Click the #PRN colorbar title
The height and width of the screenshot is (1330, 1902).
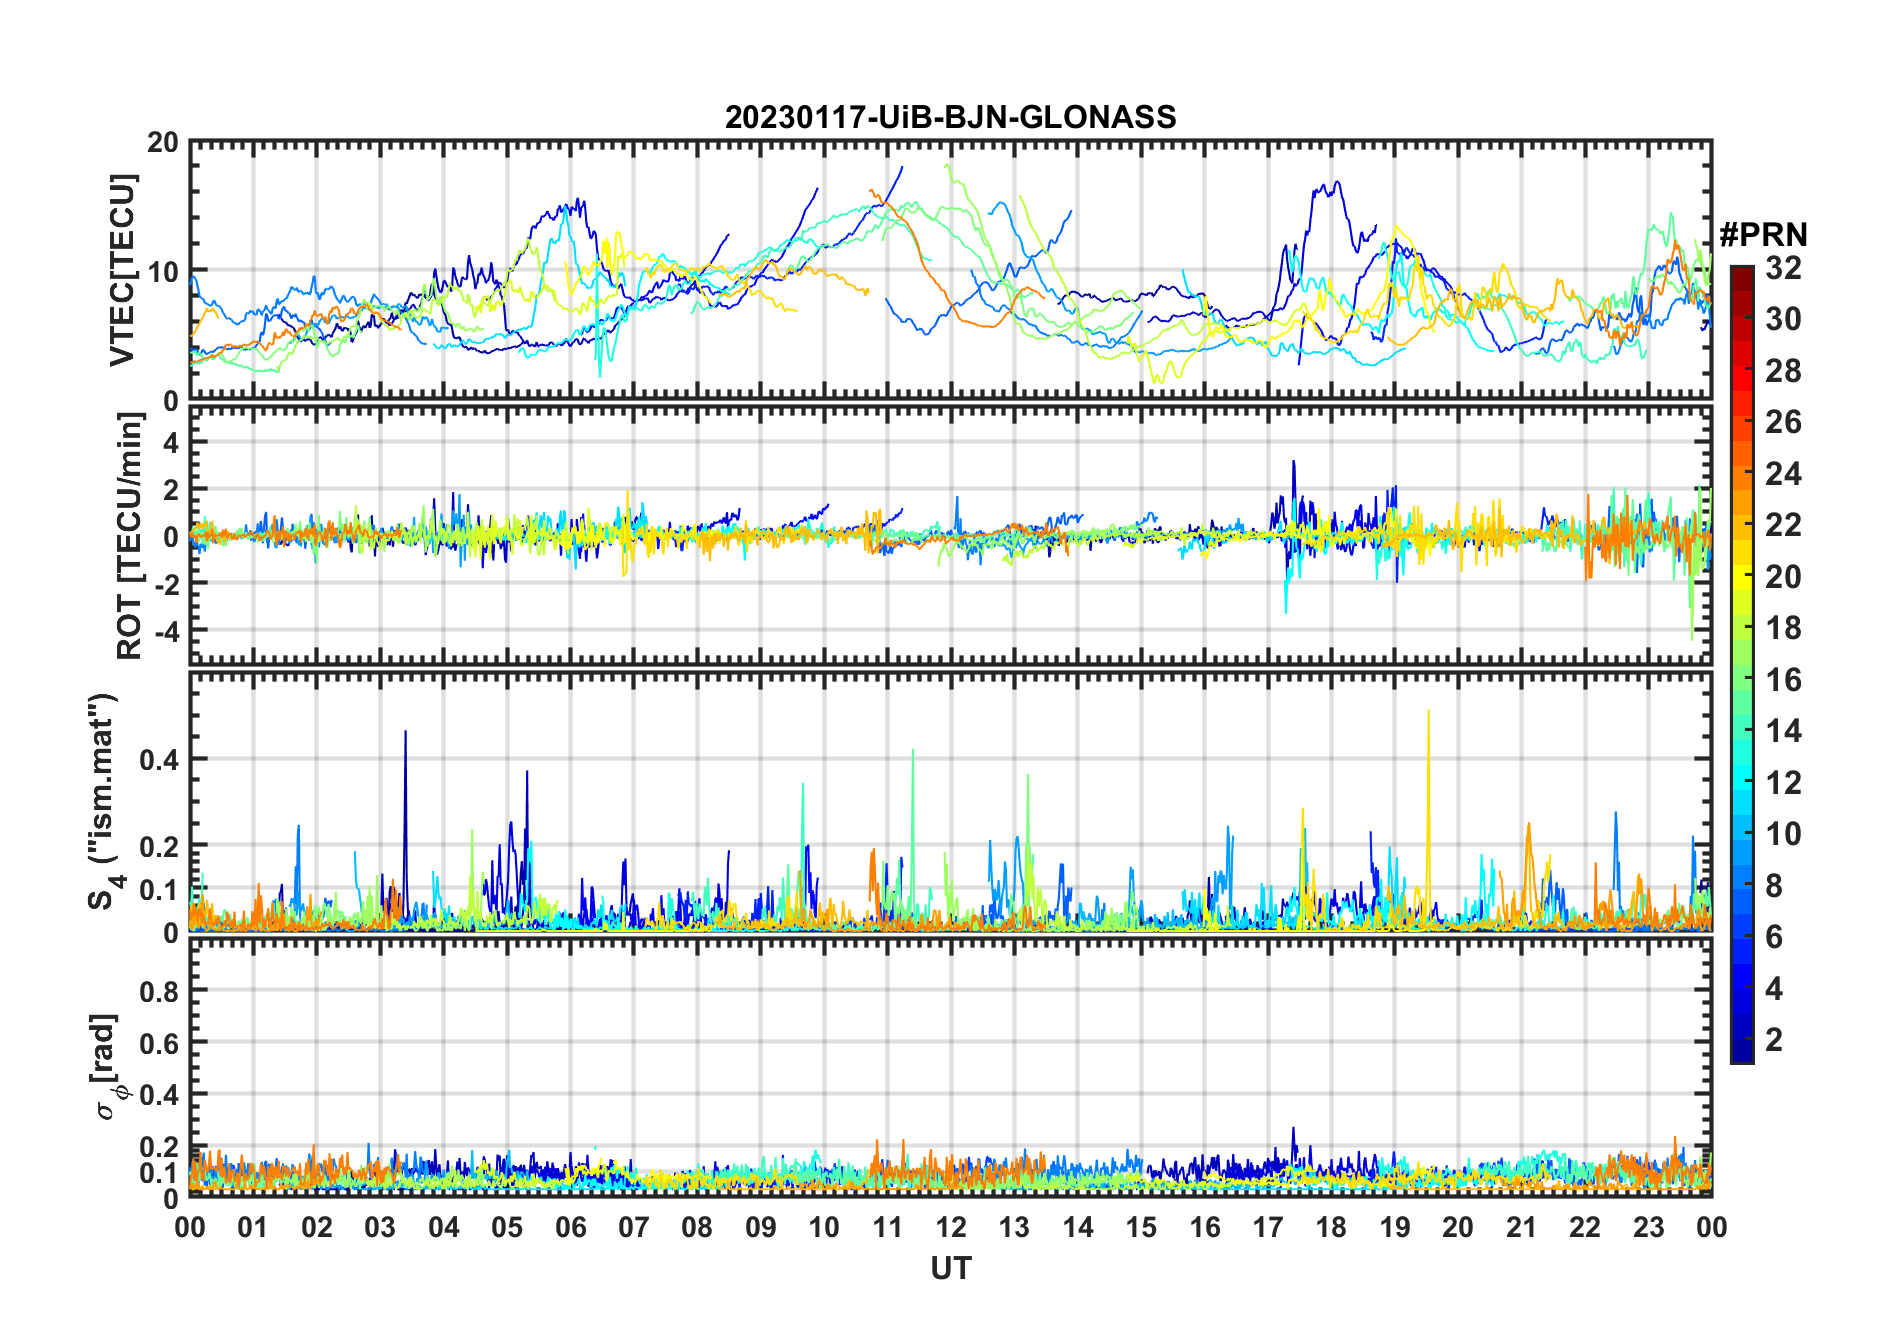[1763, 235]
